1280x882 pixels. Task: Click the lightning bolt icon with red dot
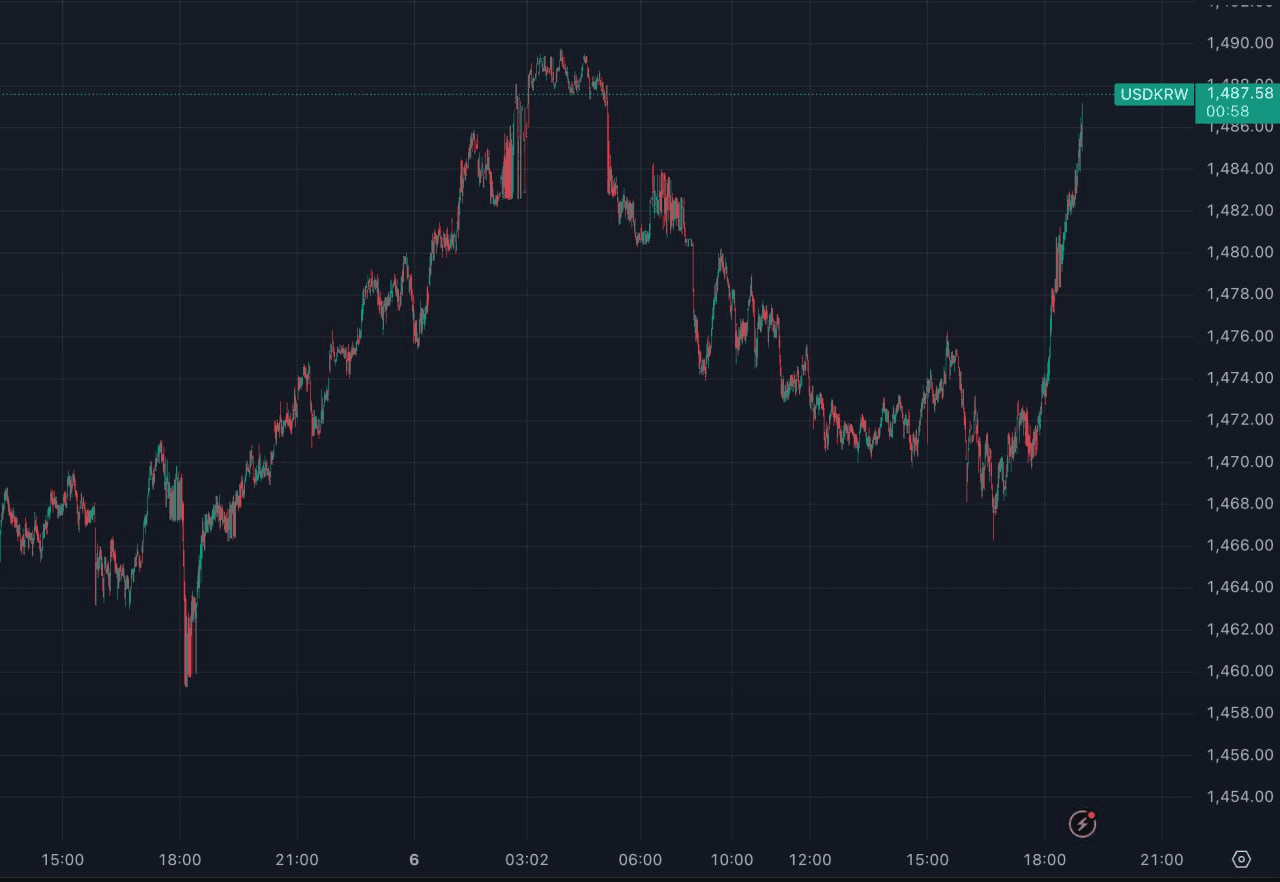[x=1082, y=823]
